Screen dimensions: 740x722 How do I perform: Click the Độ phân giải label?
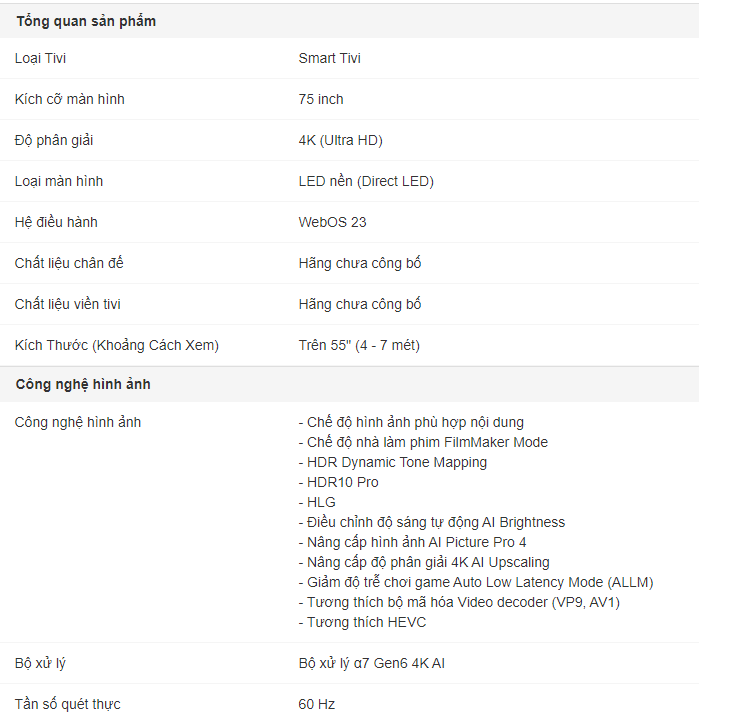(54, 140)
